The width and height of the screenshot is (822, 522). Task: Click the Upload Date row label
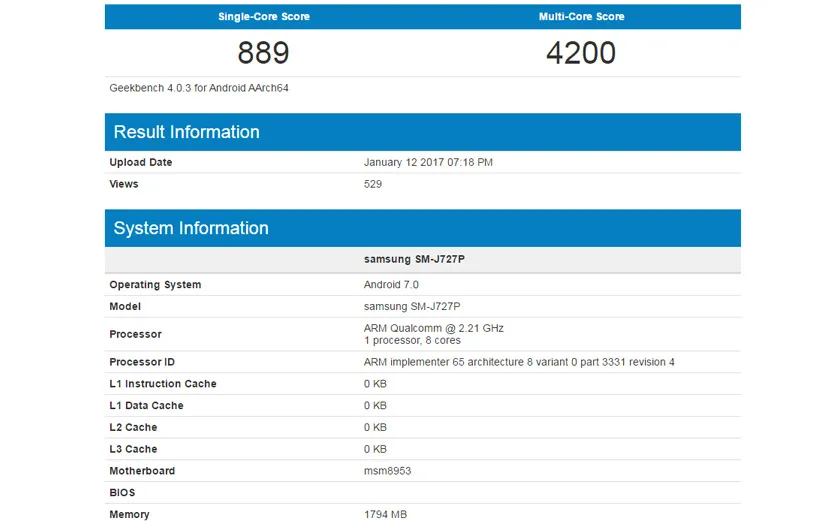click(x=141, y=162)
